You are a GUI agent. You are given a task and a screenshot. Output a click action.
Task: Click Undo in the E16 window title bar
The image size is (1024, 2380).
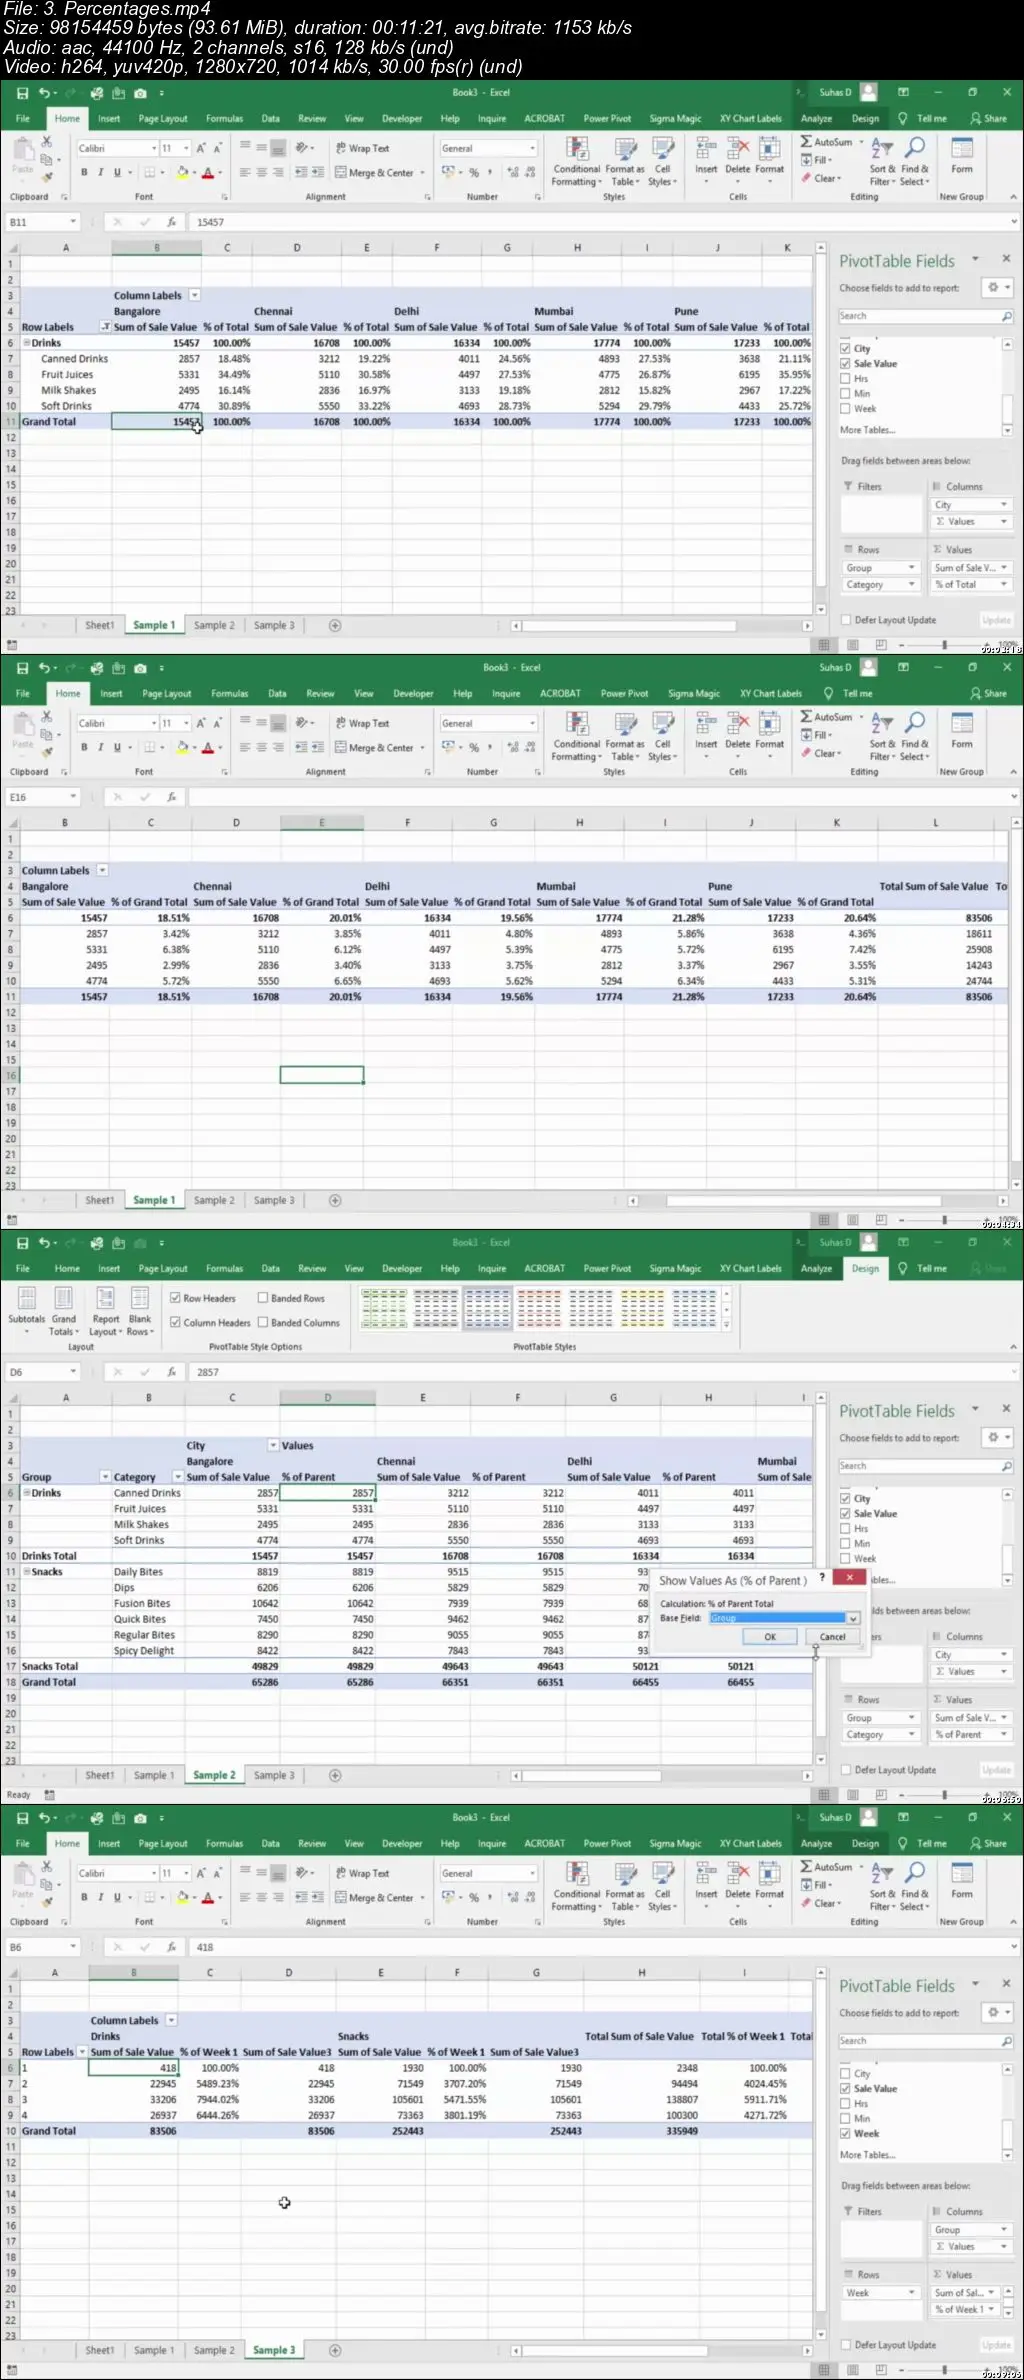pos(44,668)
